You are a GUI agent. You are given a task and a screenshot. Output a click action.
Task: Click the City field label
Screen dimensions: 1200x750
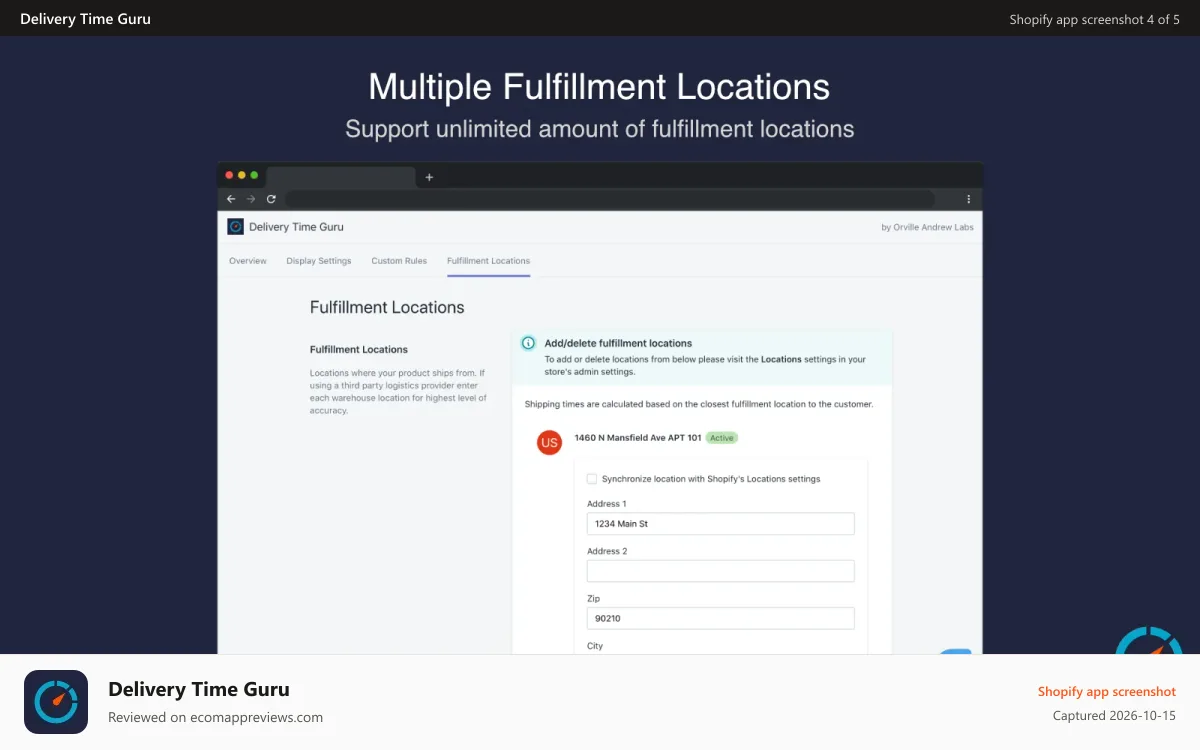[595, 646]
